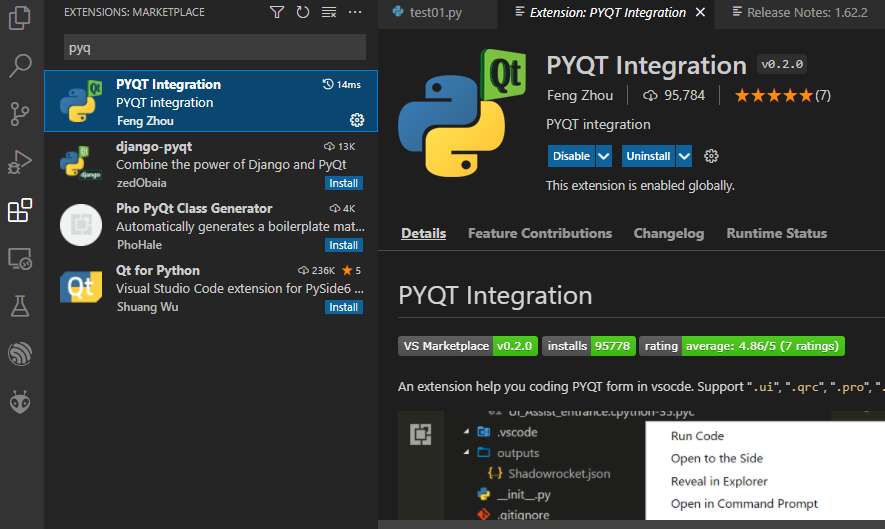Click Shadowrocket.json in preview tree
Screen dimensions: 885x529
tap(559, 474)
